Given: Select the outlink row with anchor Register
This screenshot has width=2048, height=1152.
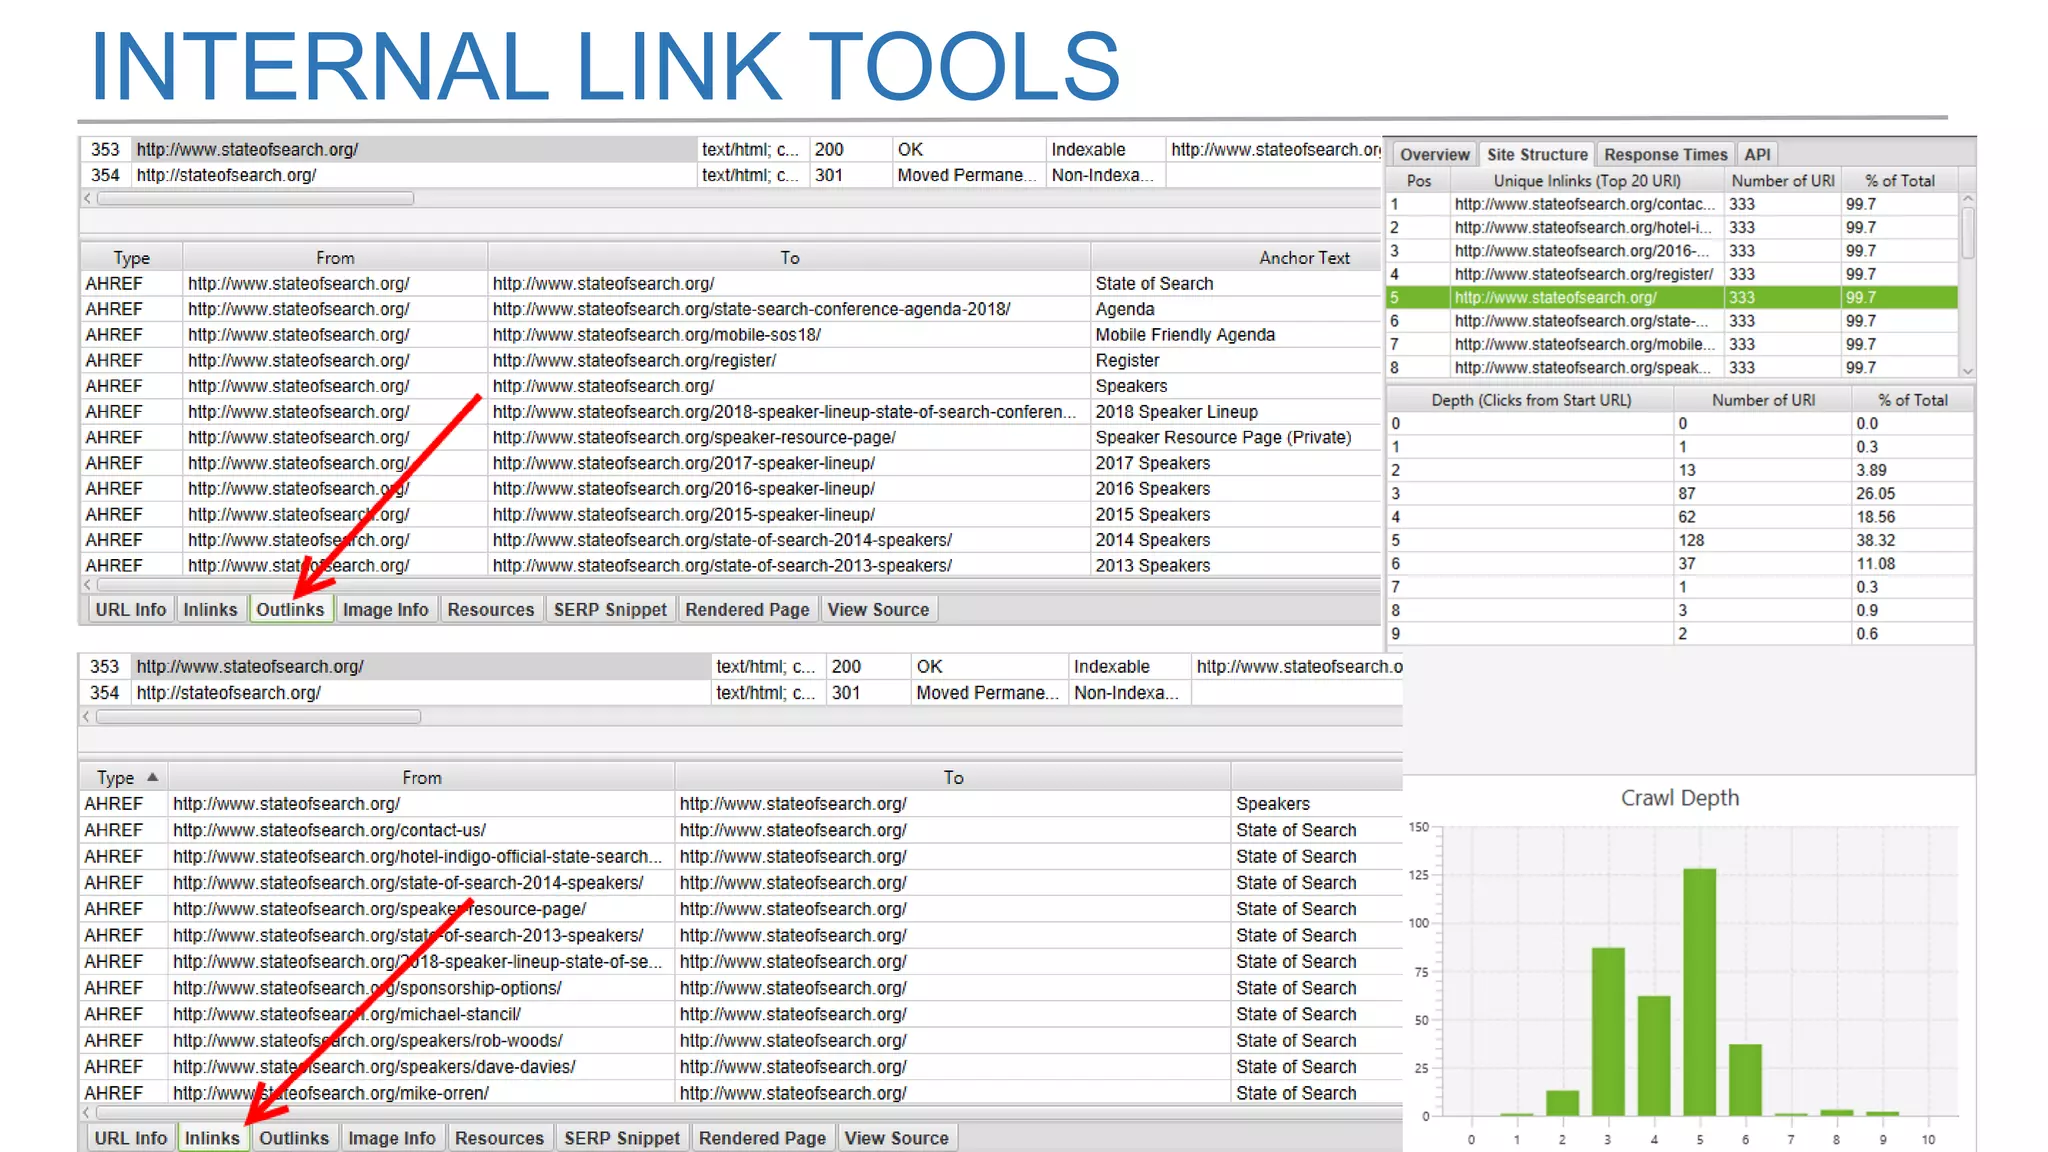Looking at the screenshot, I should 730,360.
